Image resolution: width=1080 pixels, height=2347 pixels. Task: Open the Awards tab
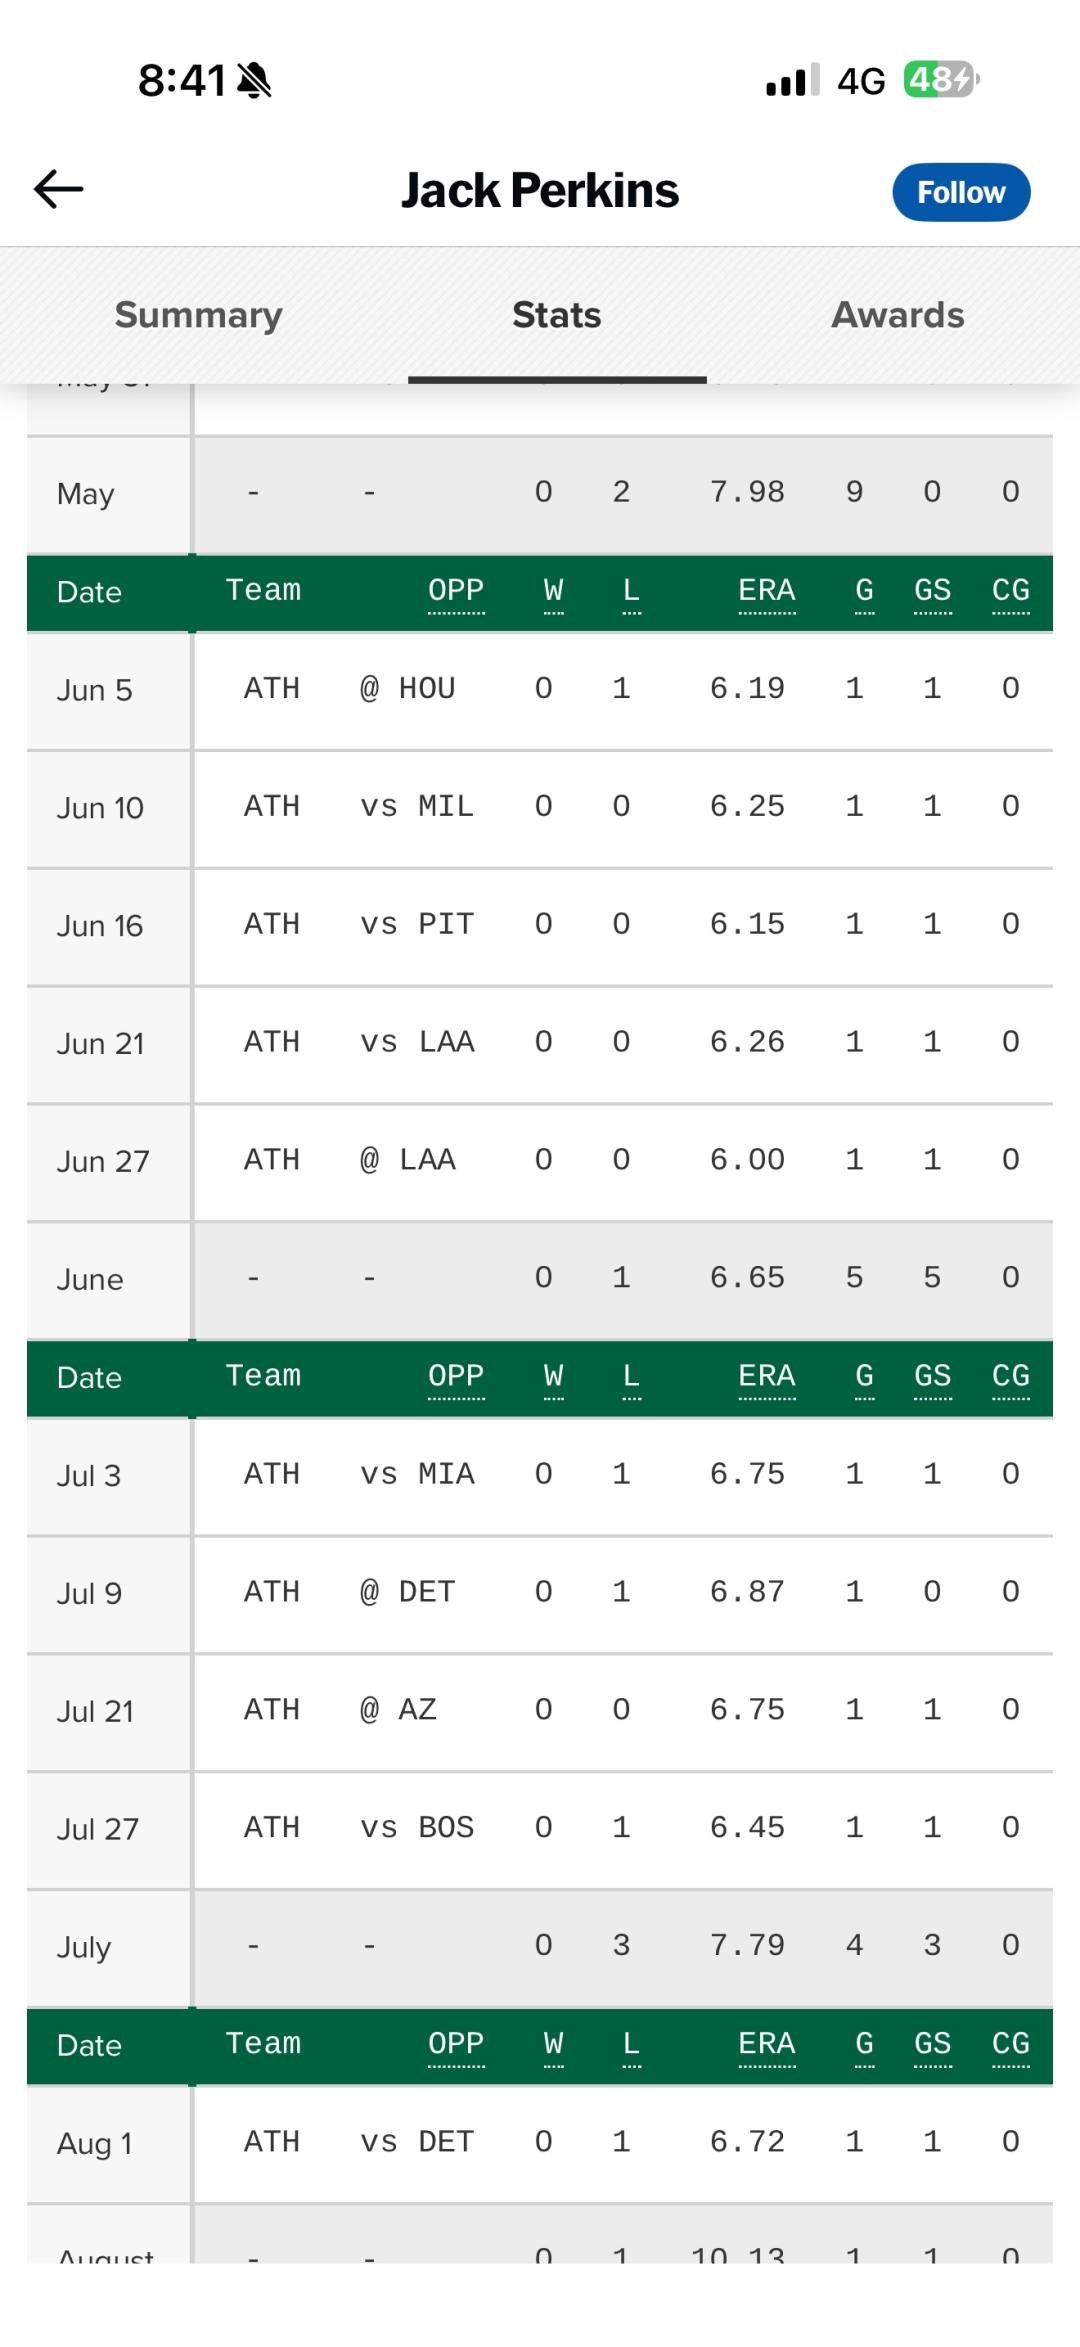coord(898,315)
